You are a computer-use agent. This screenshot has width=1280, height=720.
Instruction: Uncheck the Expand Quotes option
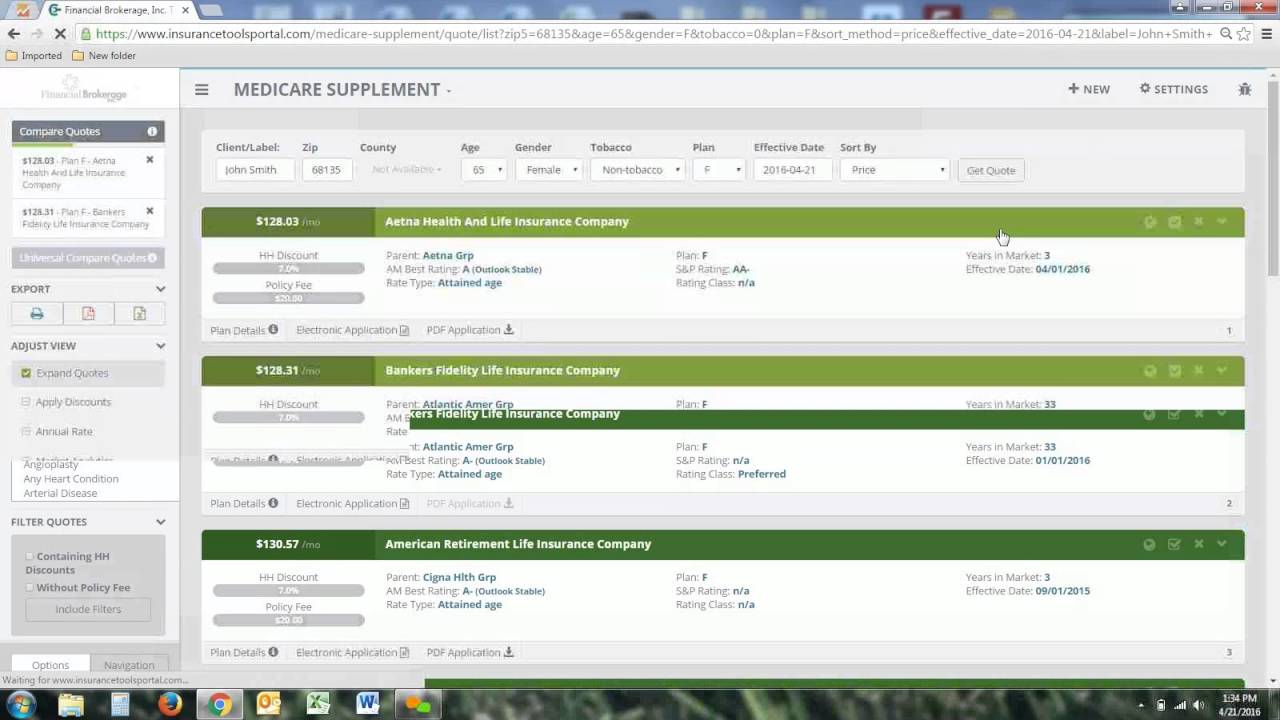(x=26, y=373)
